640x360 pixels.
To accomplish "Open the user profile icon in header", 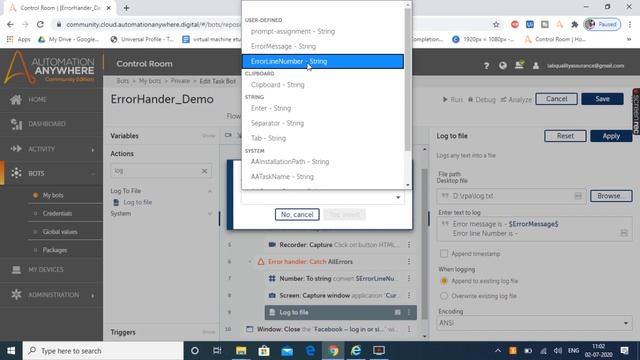I will coord(536,66).
